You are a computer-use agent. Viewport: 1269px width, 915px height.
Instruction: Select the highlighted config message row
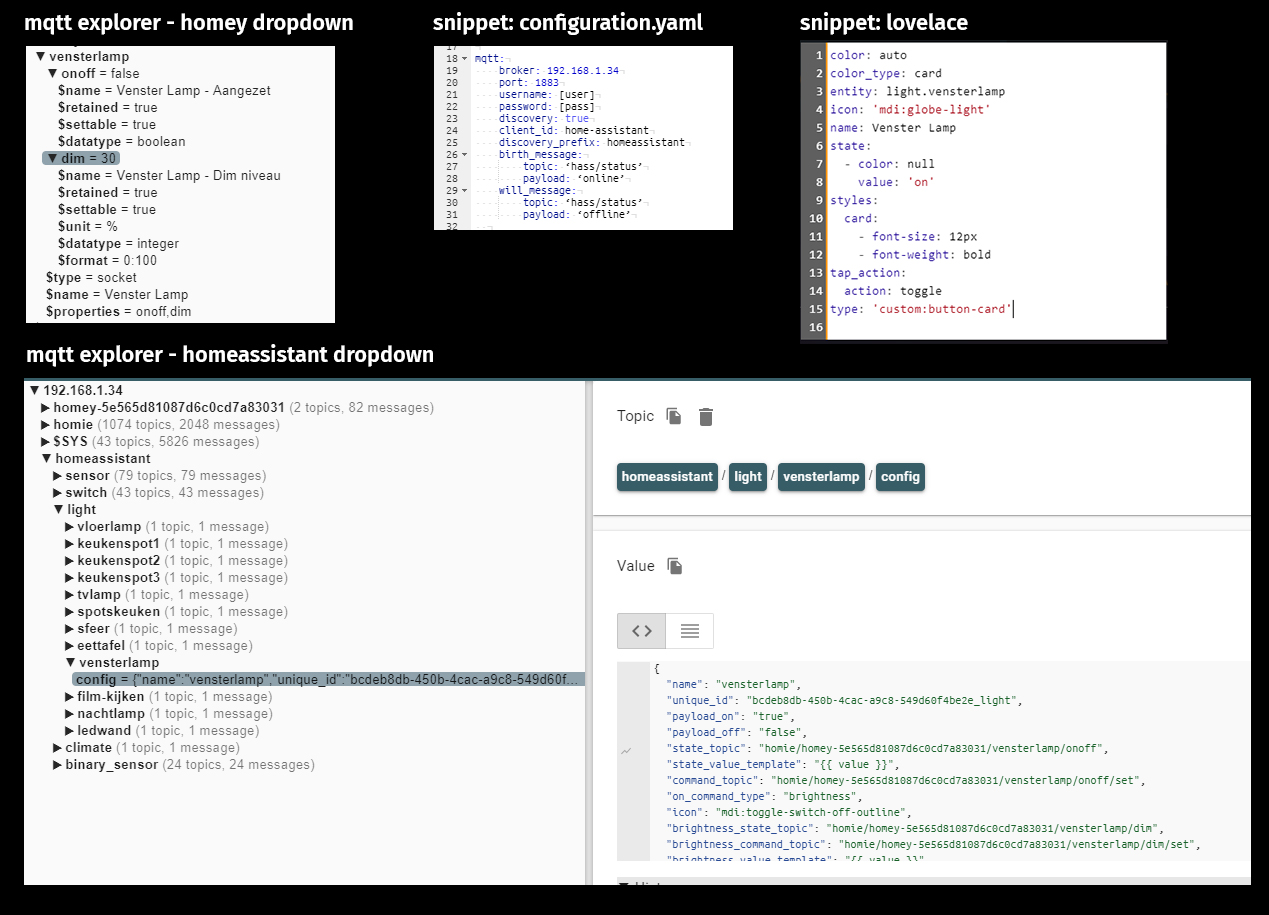tap(330, 680)
